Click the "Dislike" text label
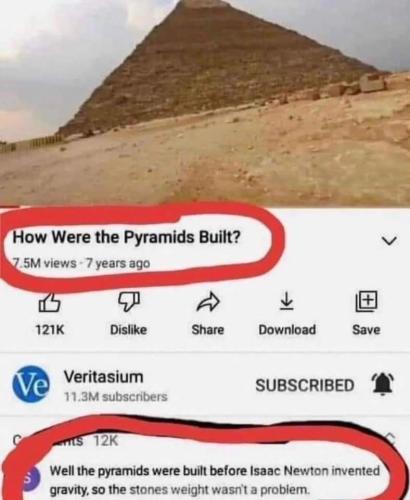410x500 pixels. [x=128, y=330]
